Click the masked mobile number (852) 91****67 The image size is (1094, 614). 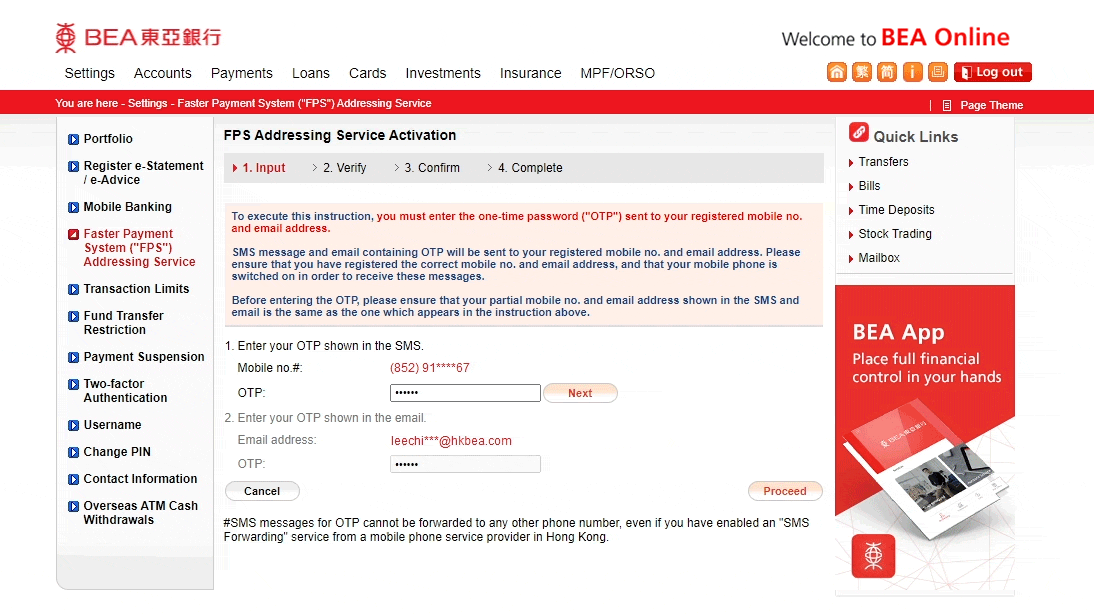pyautogui.click(x=430, y=368)
